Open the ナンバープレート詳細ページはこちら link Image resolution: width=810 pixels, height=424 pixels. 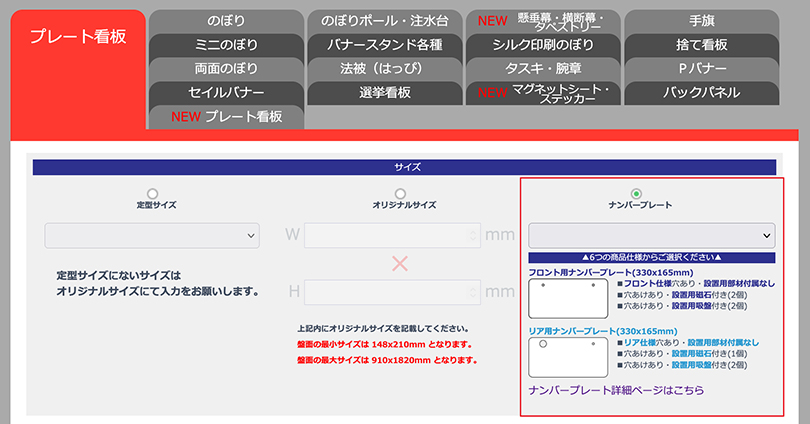(616, 390)
